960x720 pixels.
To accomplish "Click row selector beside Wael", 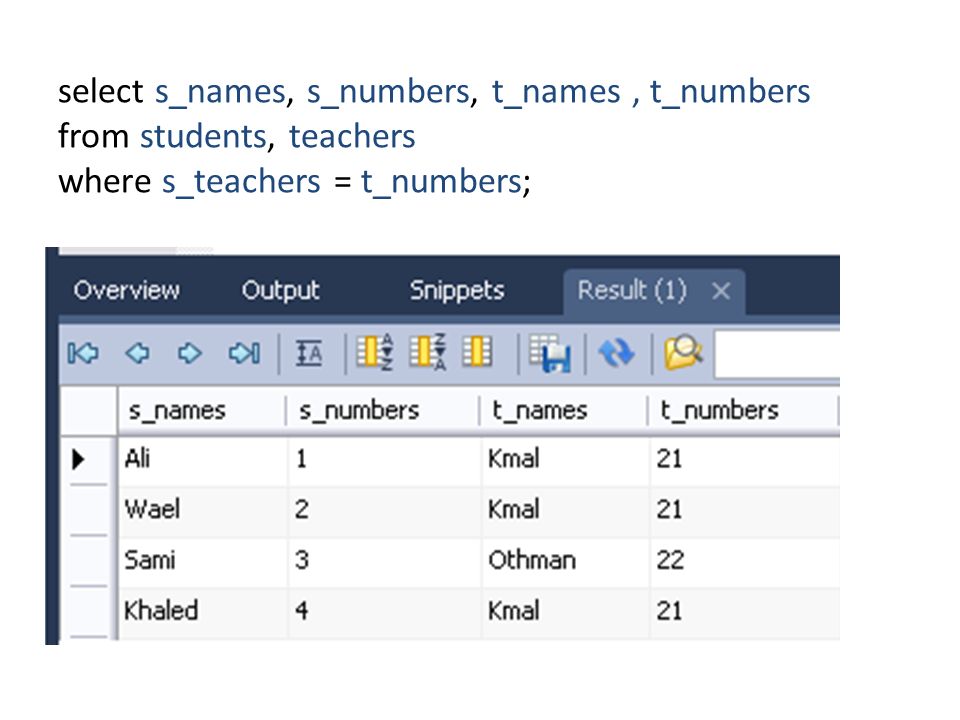I will click(x=88, y=510).
